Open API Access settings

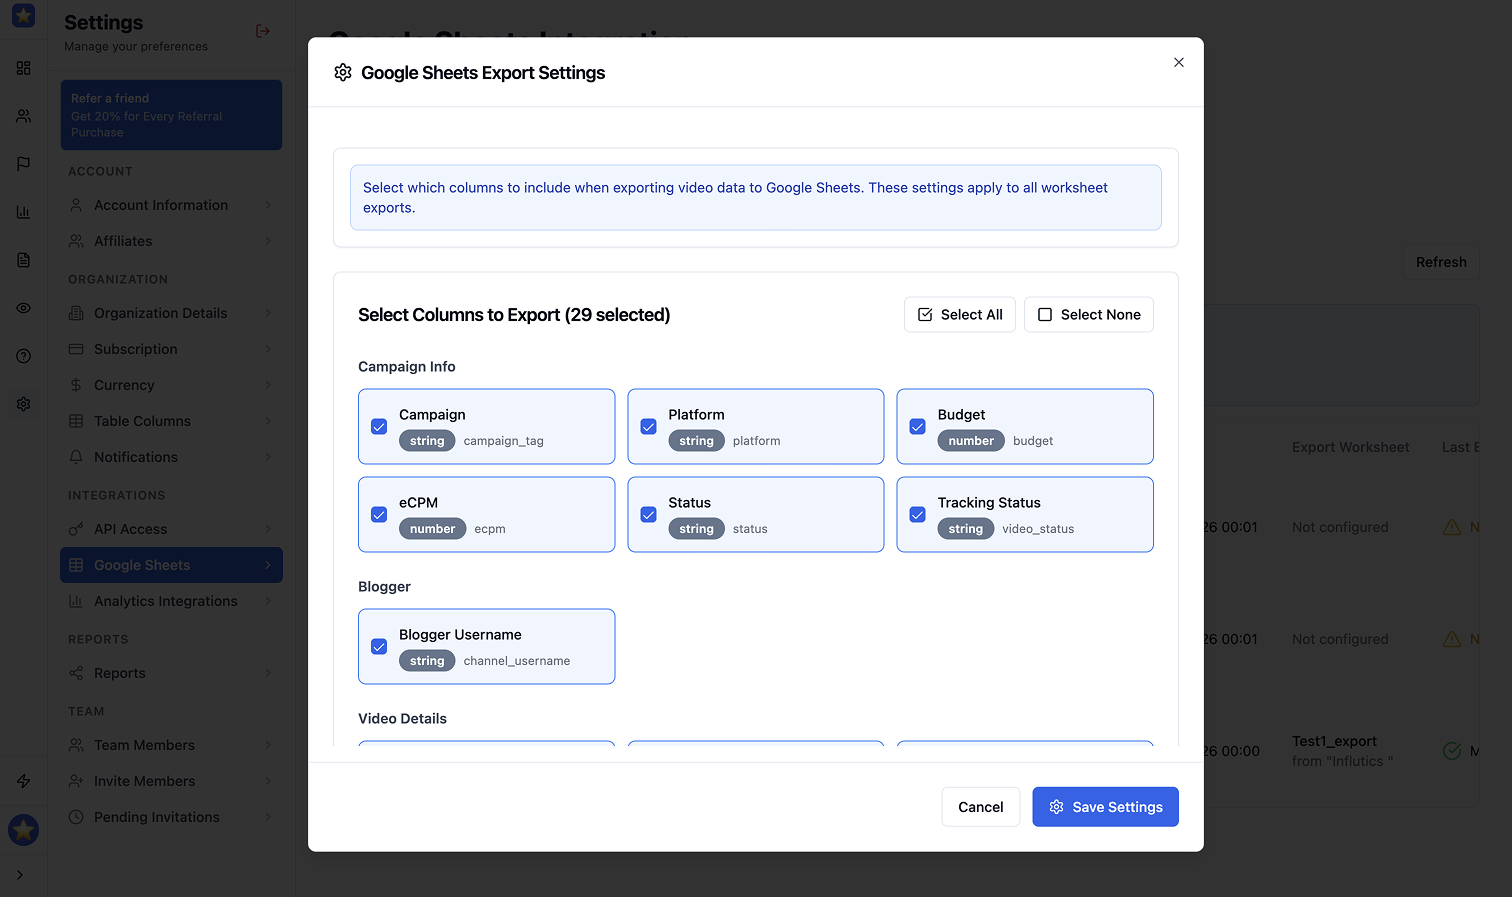point(171,529)
